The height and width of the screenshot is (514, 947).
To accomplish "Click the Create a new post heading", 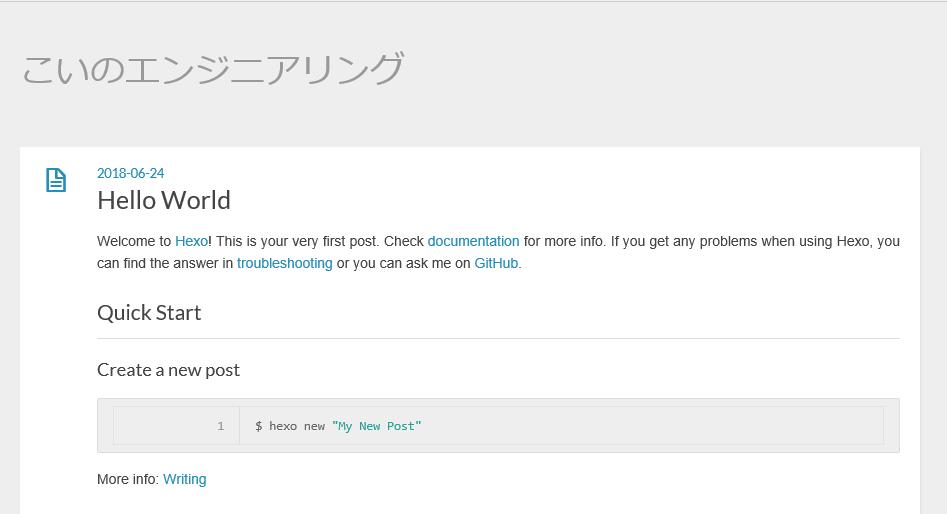I will [169, 370].
